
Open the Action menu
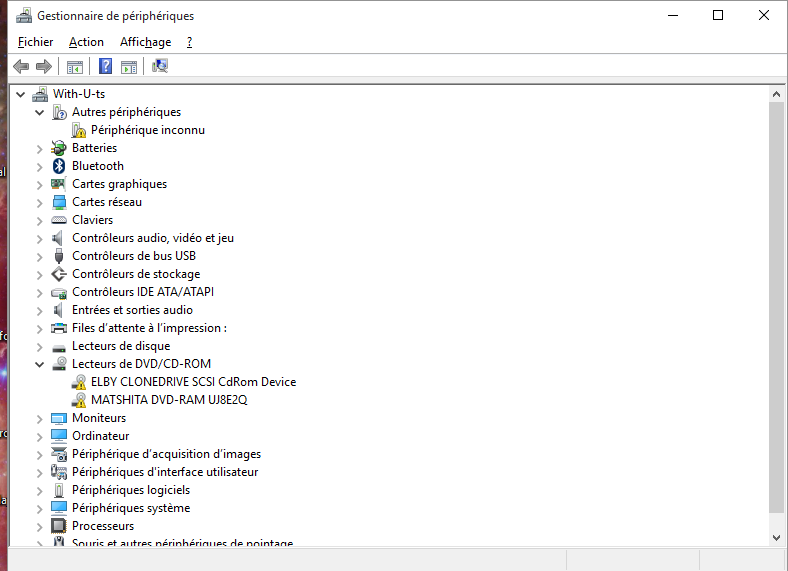click(x=86, y=42)
